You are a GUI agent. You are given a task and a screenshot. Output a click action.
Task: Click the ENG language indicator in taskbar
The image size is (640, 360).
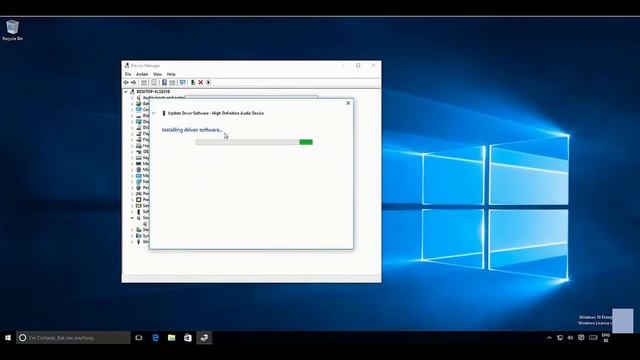[606, 338]
